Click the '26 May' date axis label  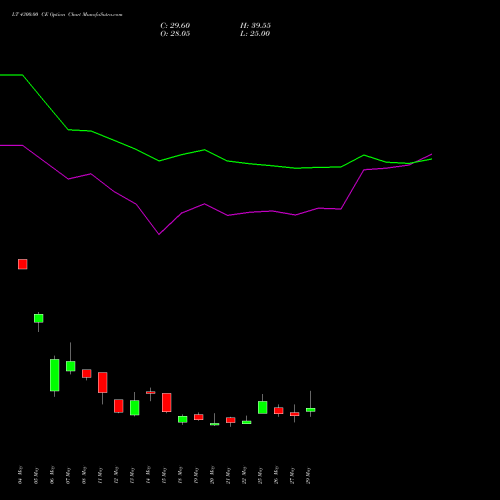tap(276, 475)
